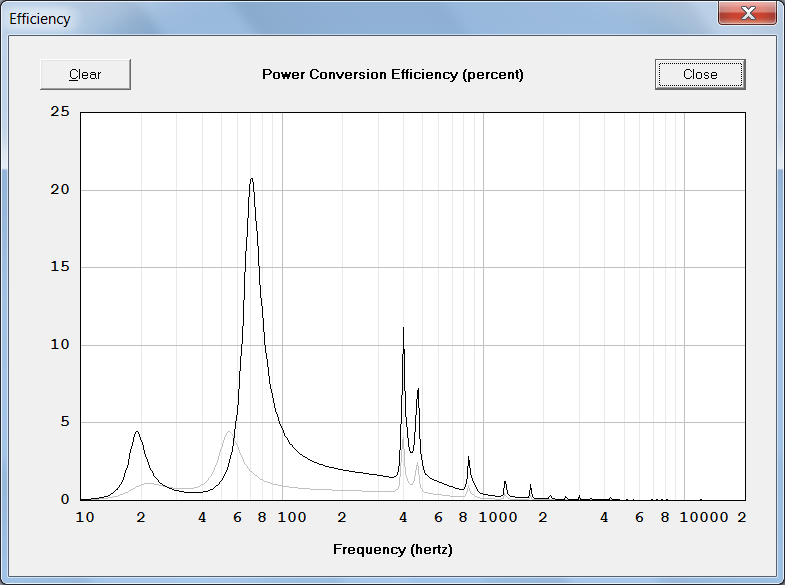Close the Efficiency window with the red X
This screenshot has height=585, width=785.
tap(747, 13)
